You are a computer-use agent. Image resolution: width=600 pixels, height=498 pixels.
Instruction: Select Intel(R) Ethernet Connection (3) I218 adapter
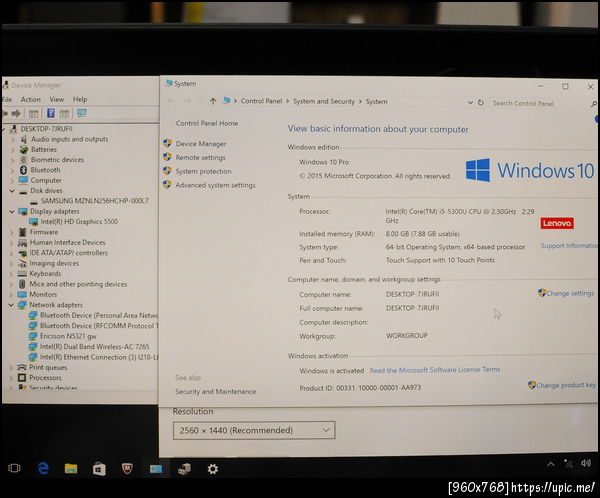[99, 357]
